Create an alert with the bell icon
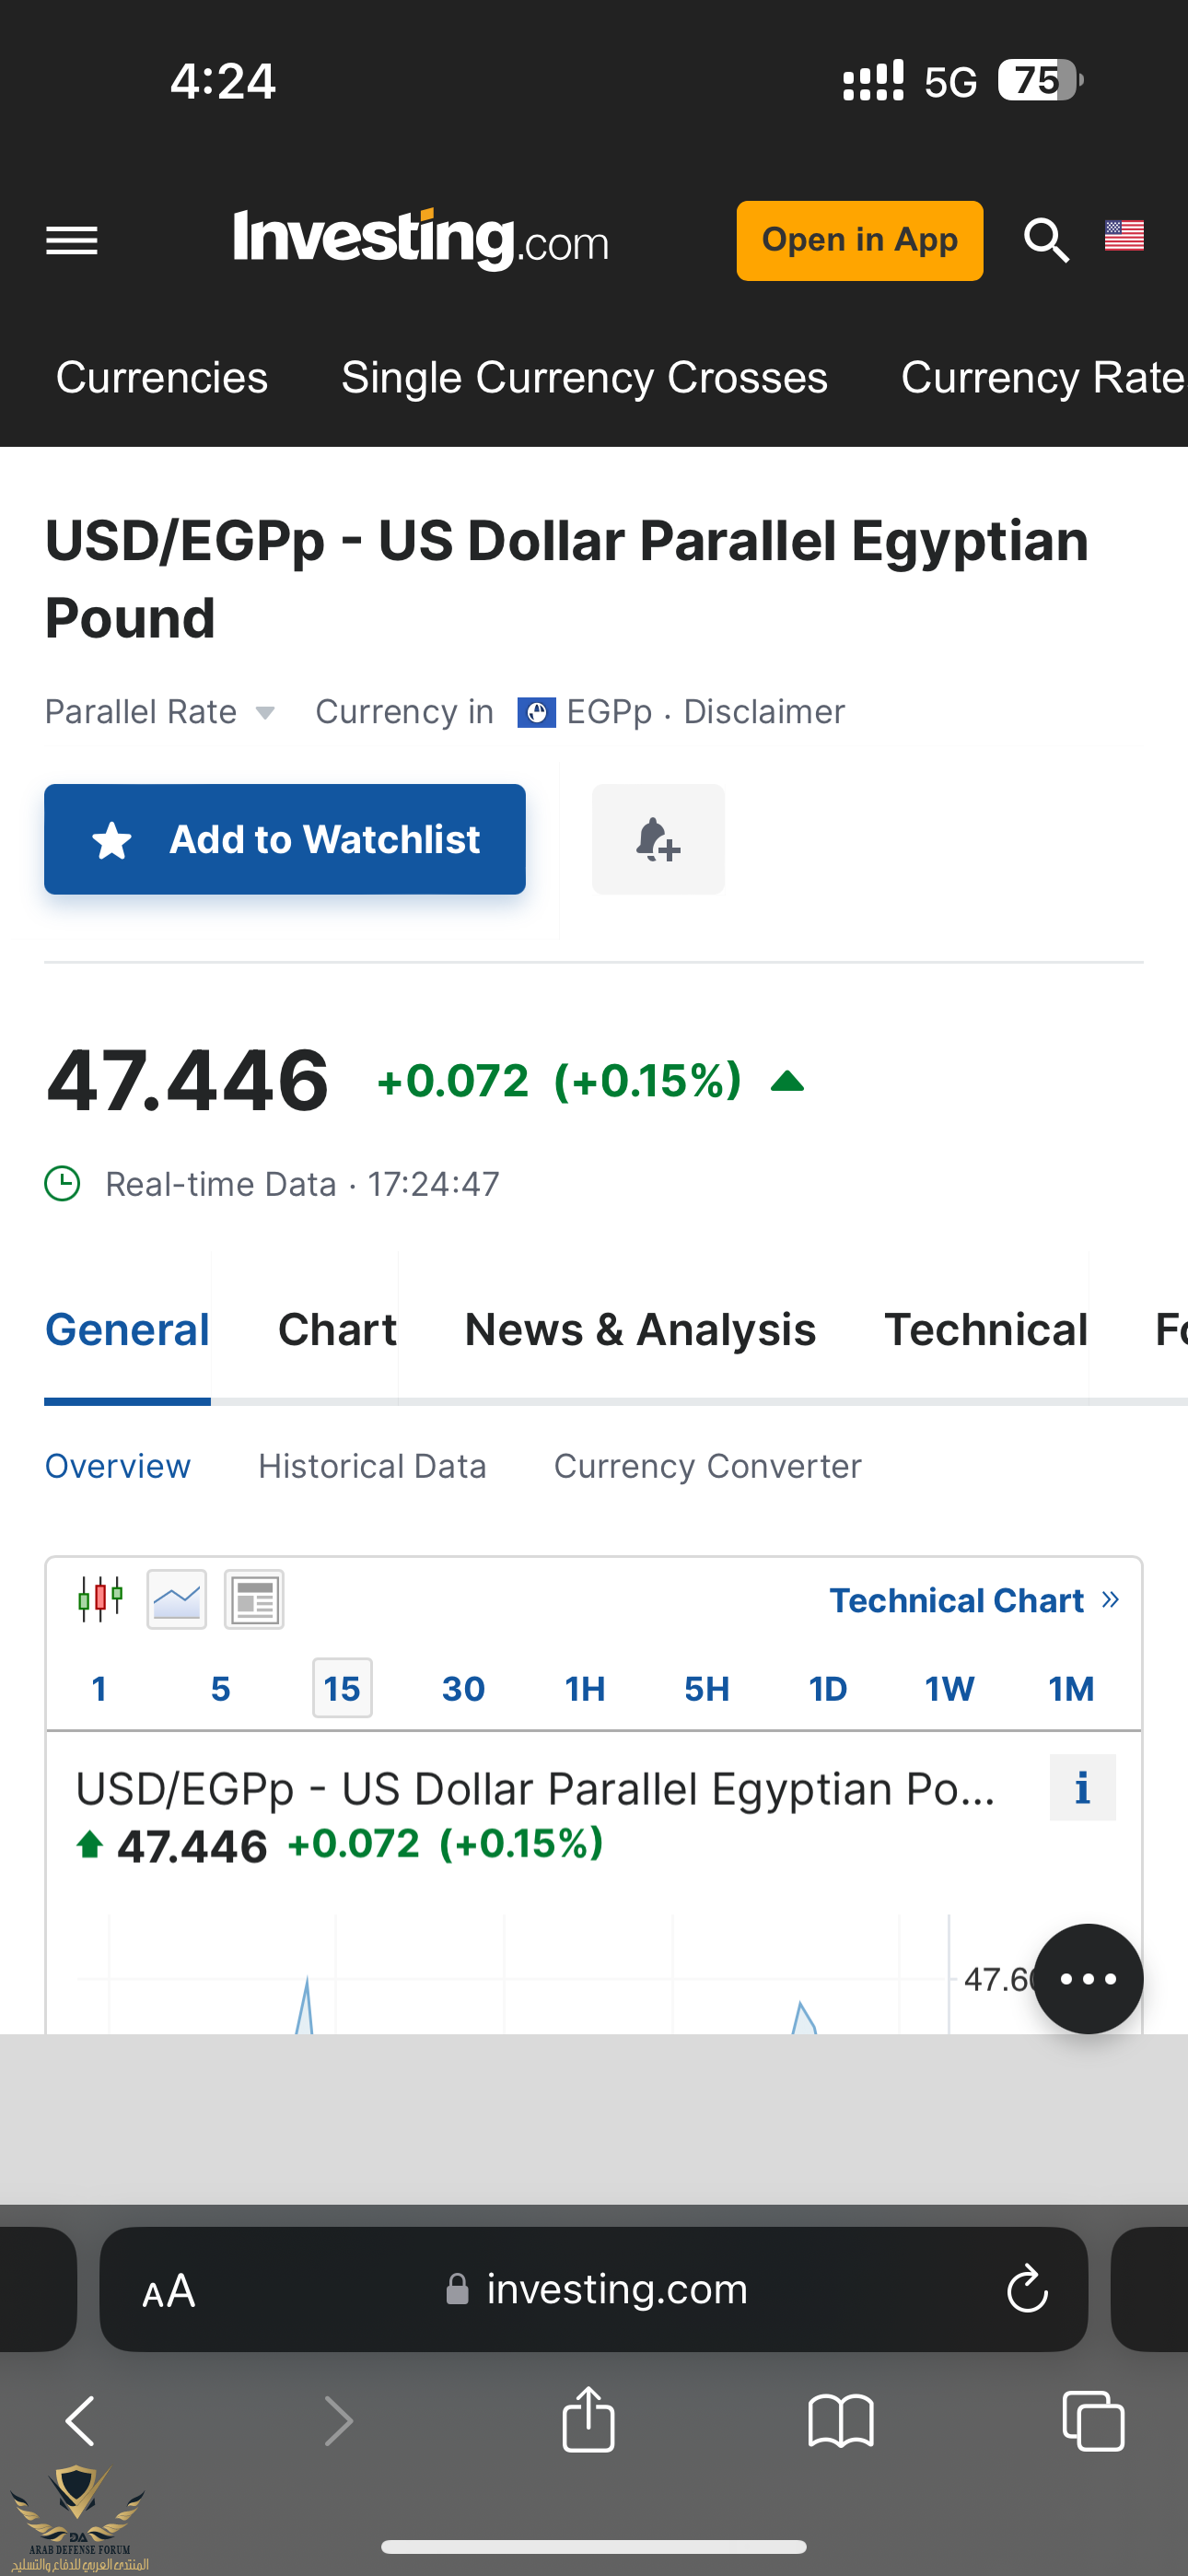The height and width of the screenshot is (2576, 1188). (x=658, y=839)
